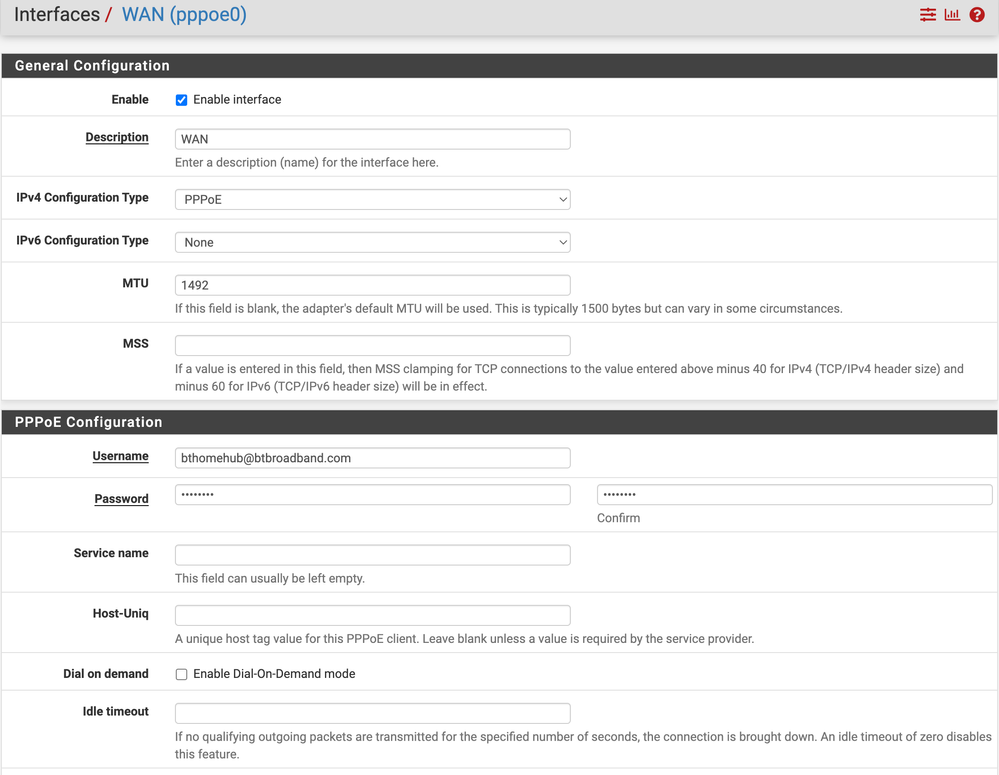
Task: Click the Enable interface label text
Action: coord(237,100)
